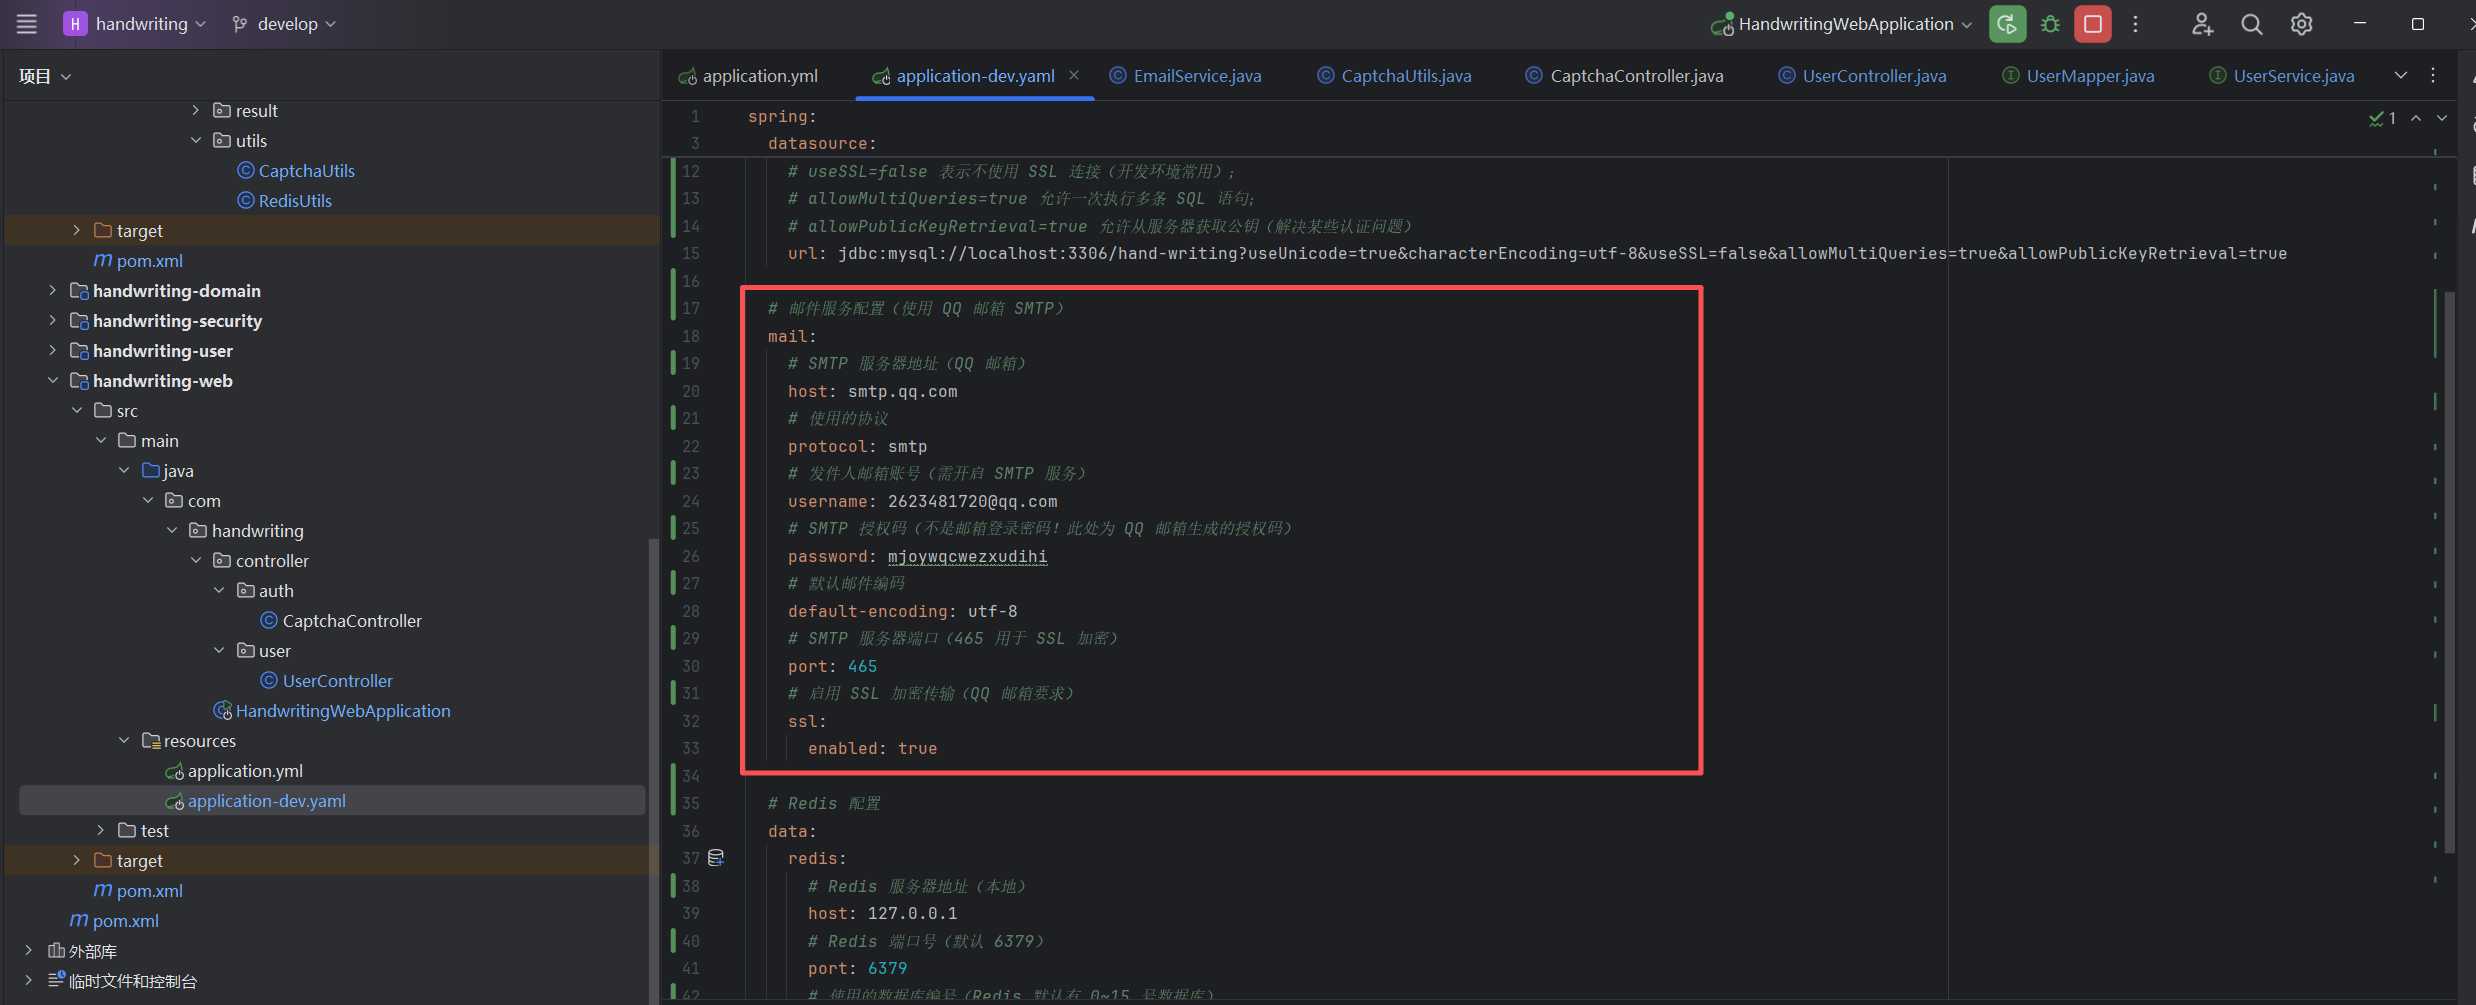Click the Redis port value 6379
2476x1005 pixels.
click(887, 968)
